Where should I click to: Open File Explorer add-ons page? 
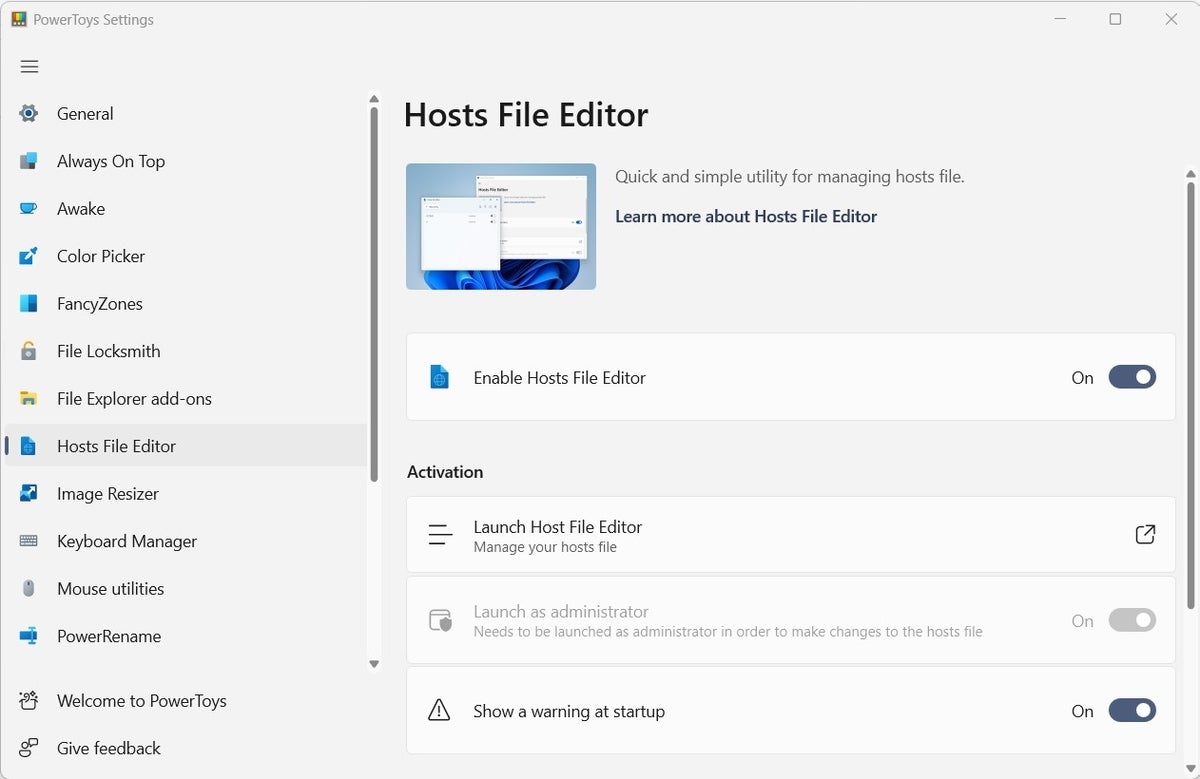click(x=186, y=399)
